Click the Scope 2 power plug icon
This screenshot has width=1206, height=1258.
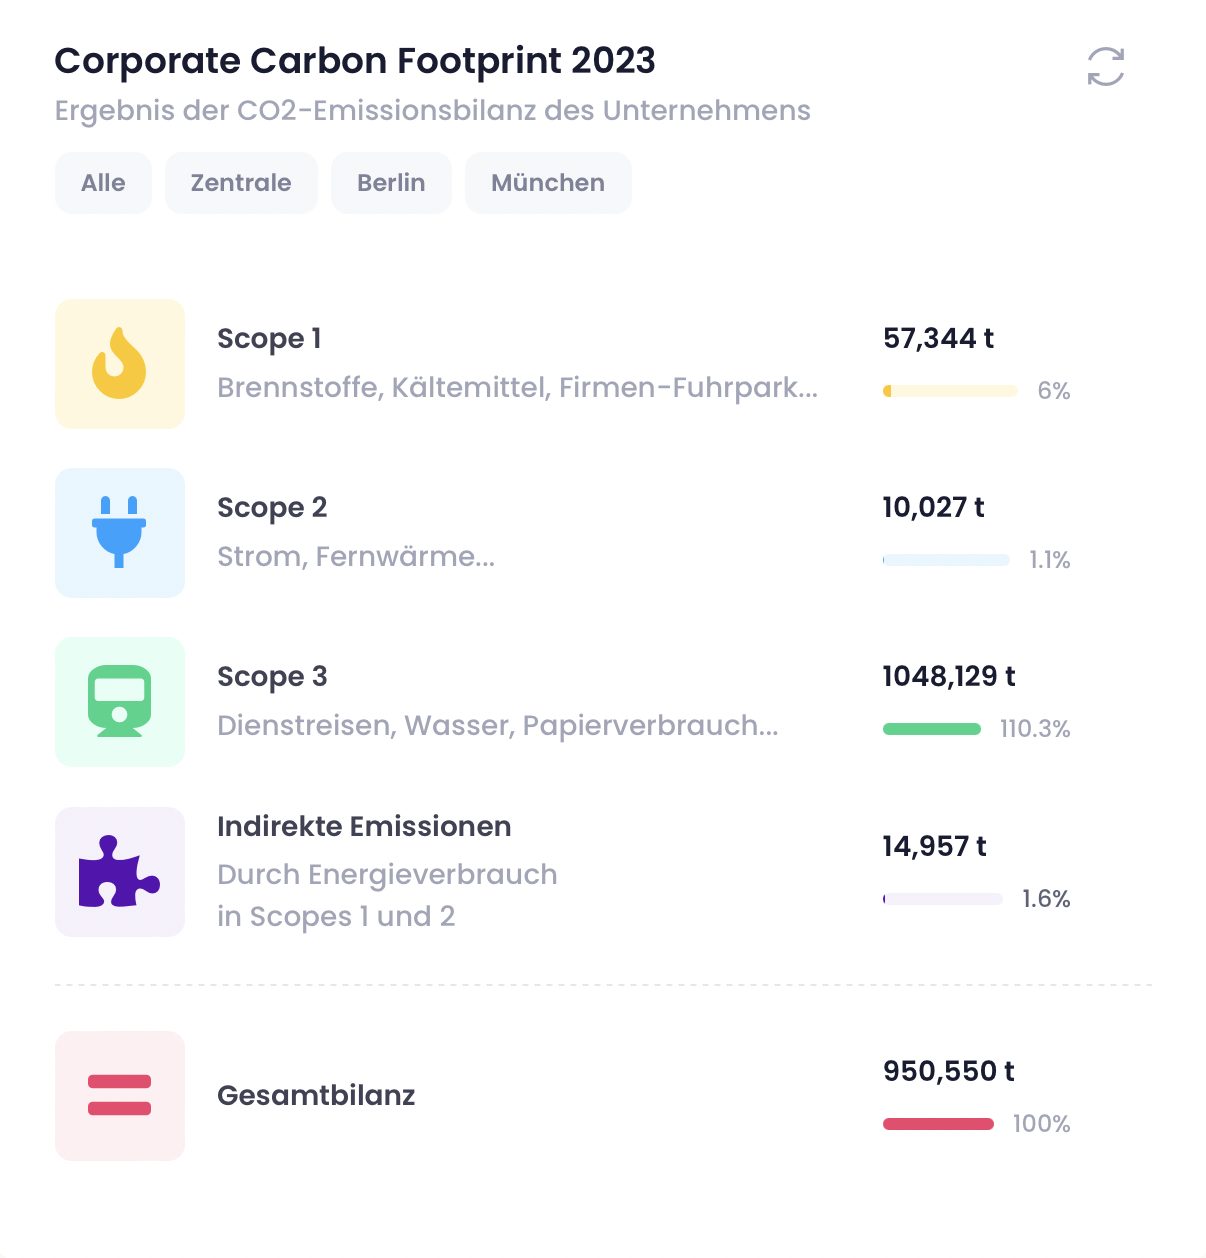click(120, 533)
